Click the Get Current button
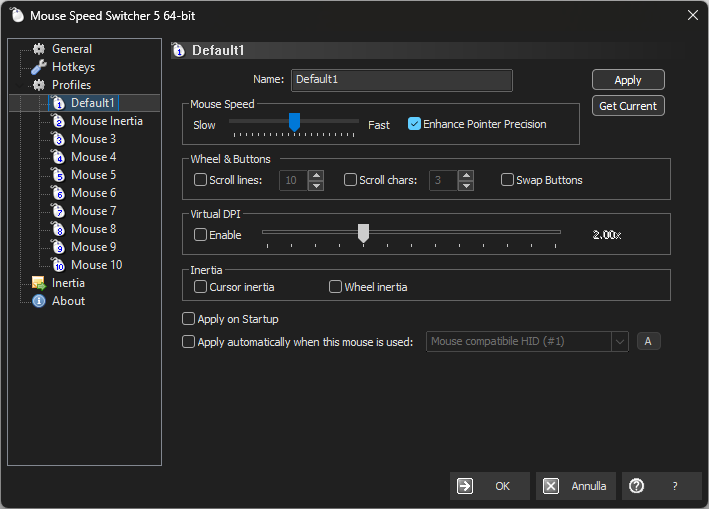 click(x=628, y=106)
